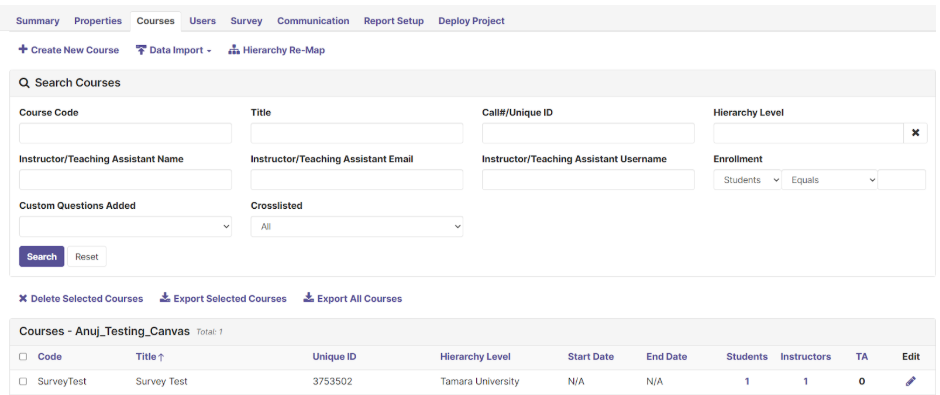Click the Hierarchy Re-Map tree icon
The height and width of the screenshot is (395, 940).
click(234, 50)
